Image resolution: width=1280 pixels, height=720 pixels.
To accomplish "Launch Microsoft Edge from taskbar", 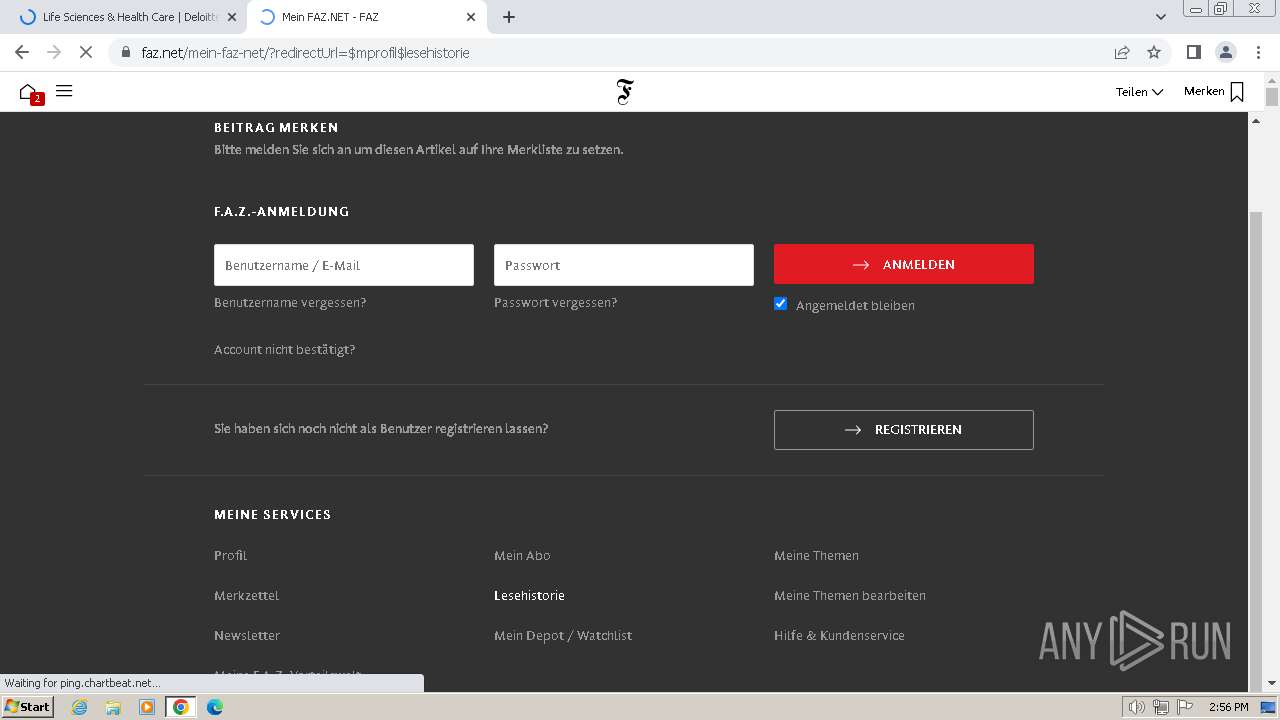I will pos(215,707).
